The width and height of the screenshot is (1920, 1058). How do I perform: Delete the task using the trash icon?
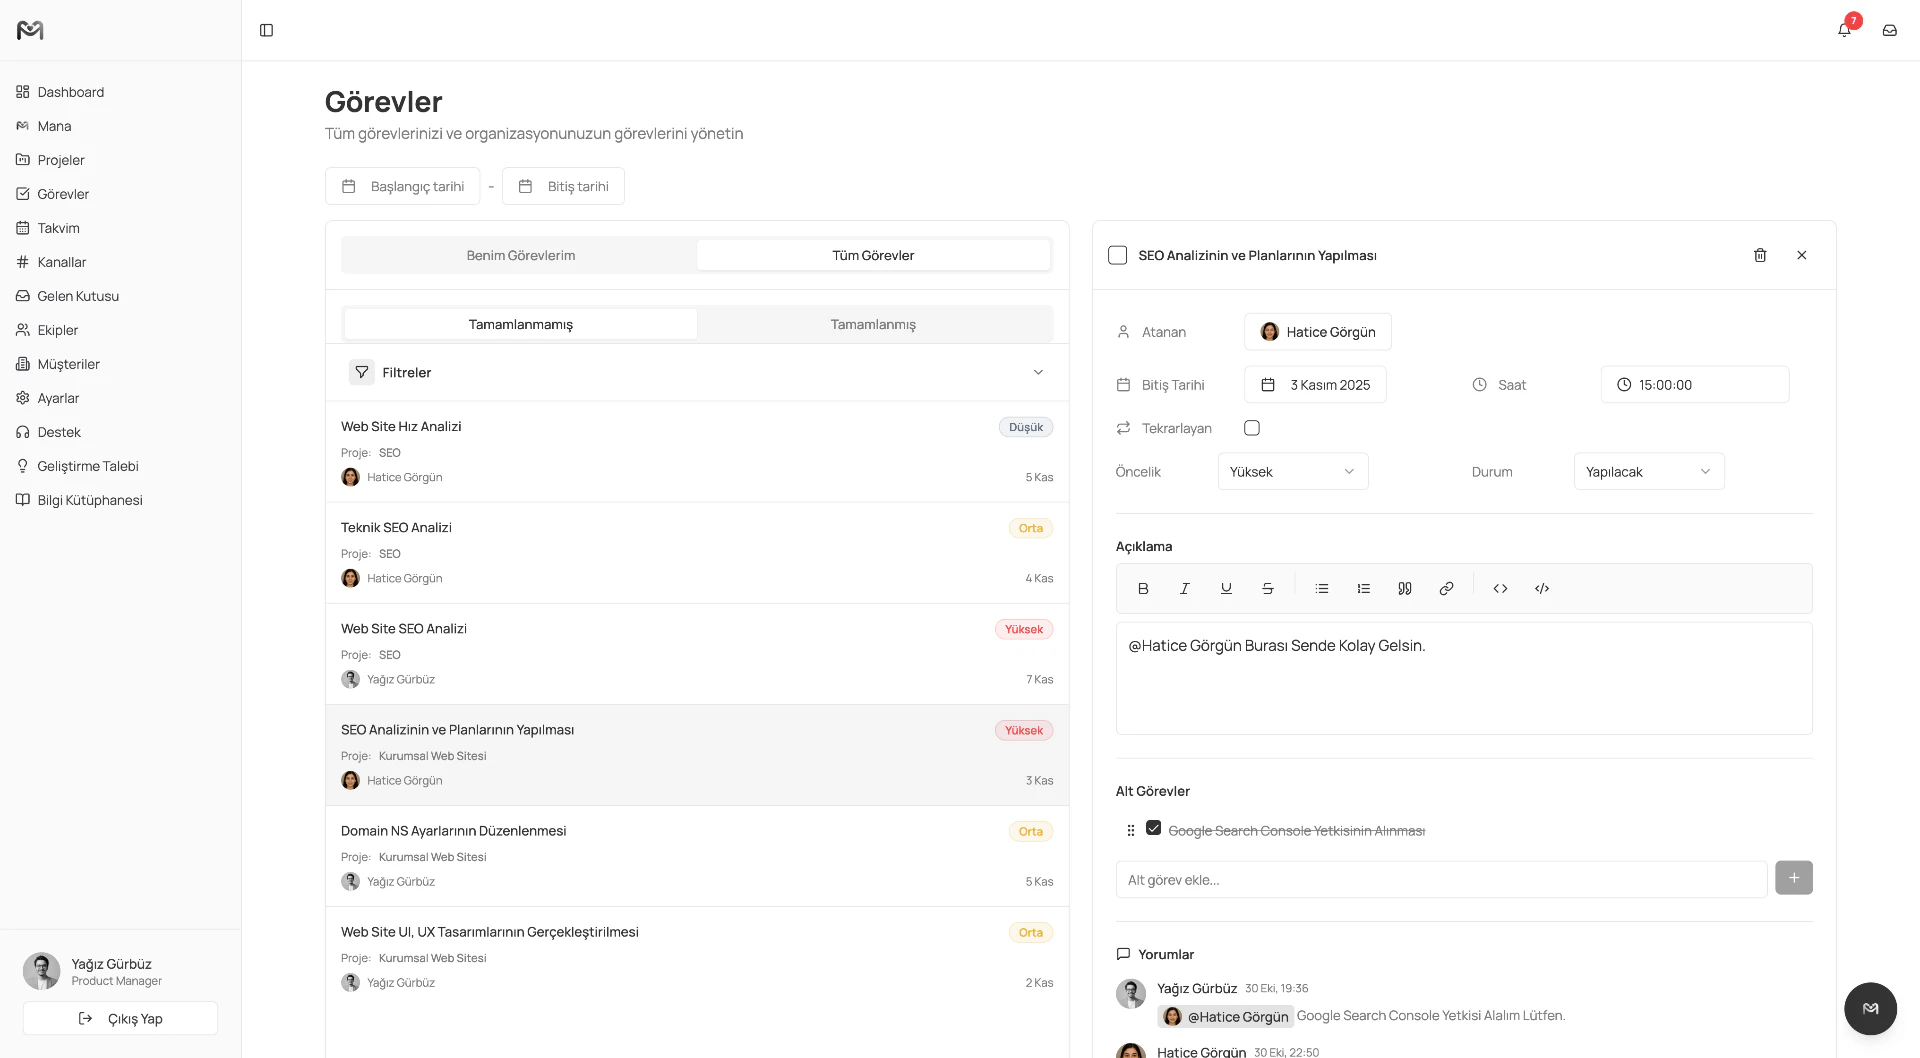pos(1760,255)
